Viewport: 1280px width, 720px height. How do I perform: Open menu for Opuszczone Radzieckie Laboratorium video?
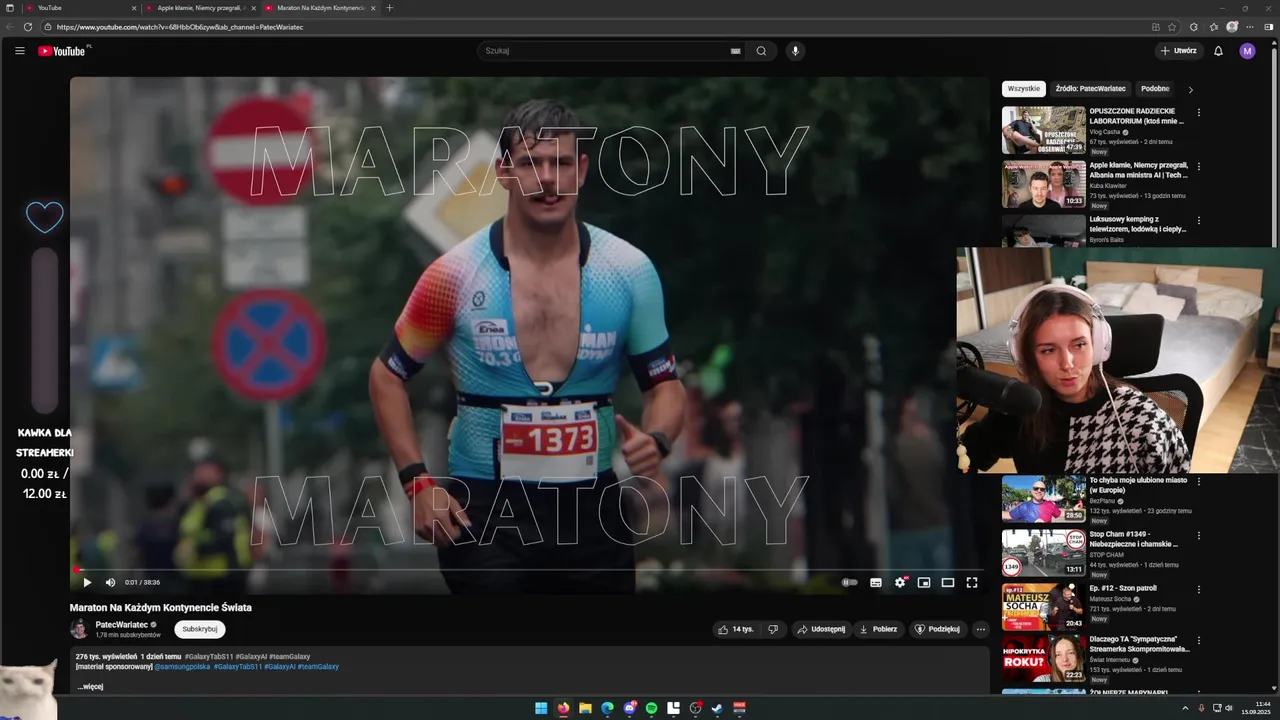click(1198, 112)
